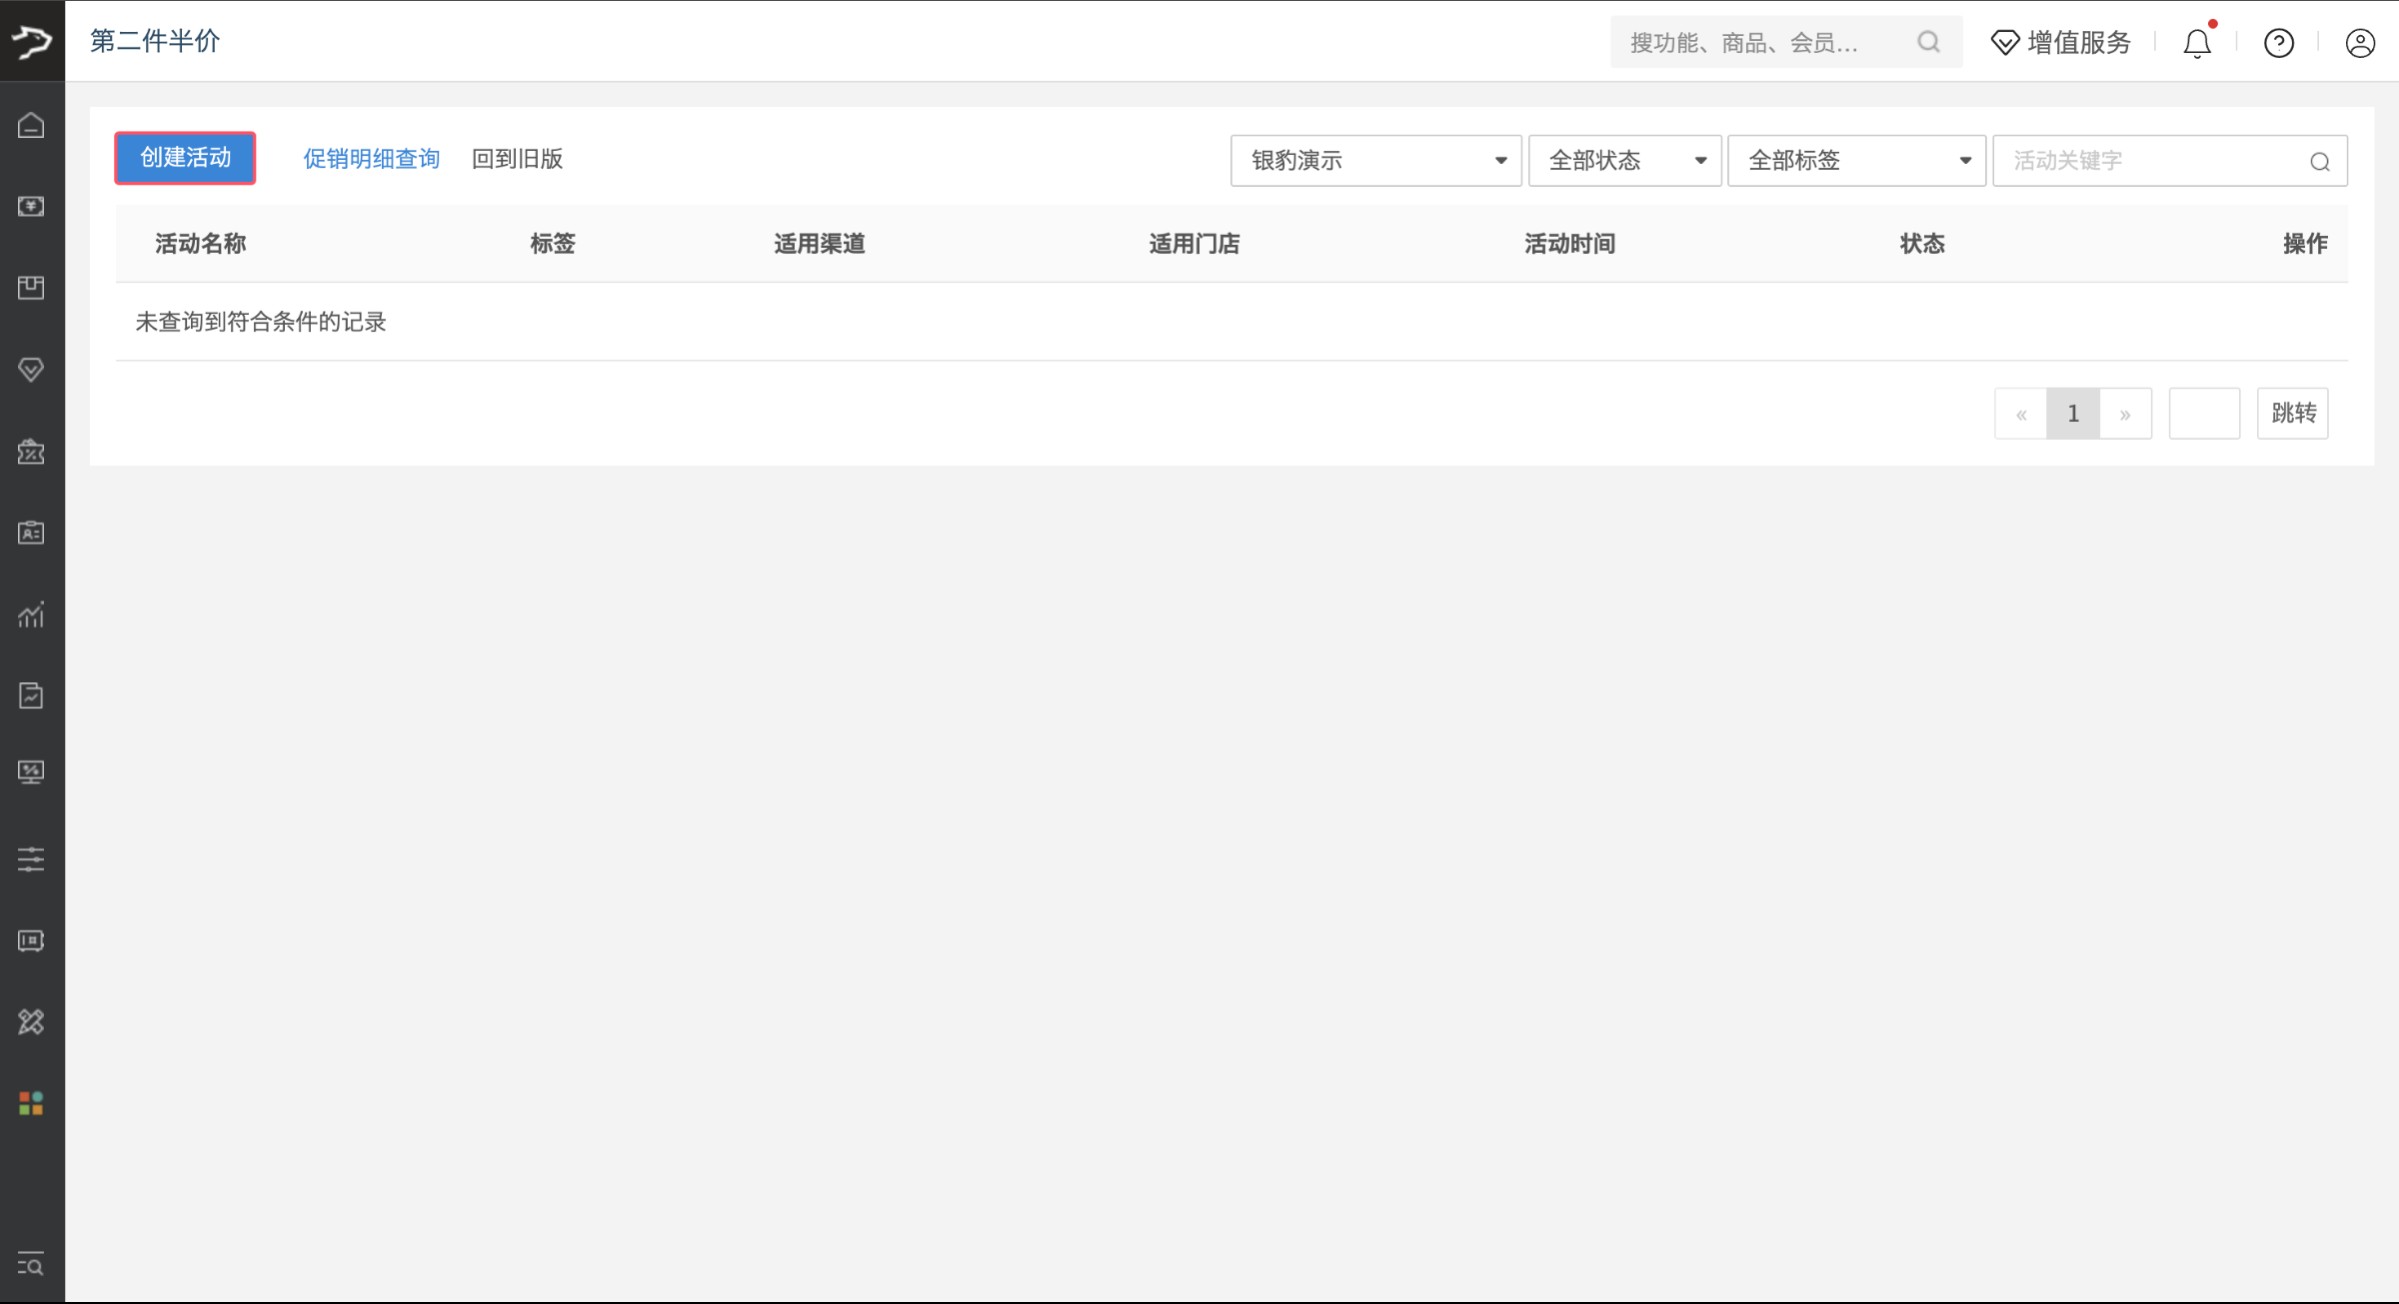Screen dimensions: 2399x1304
Task: Click the notification bell icon
Action: tap(2196, 43)
